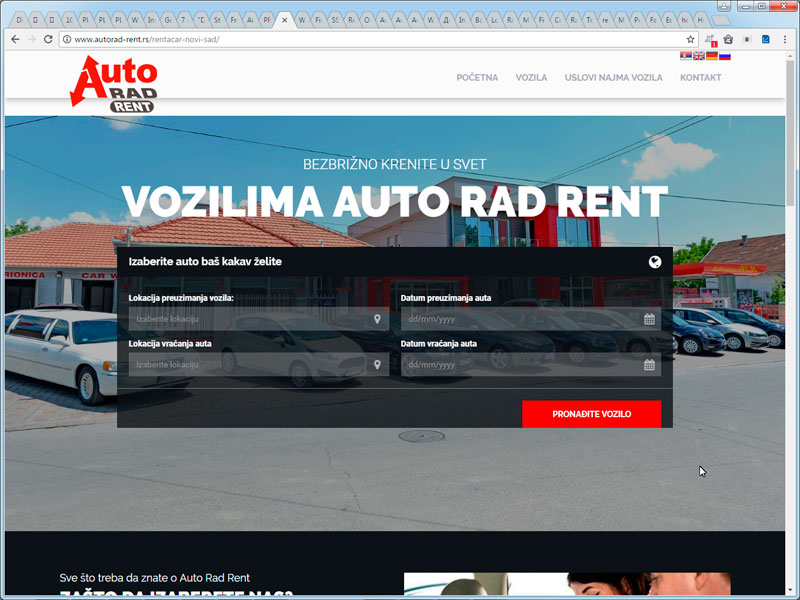The width and height of the screenshot is (800, 600).
Task: Click the scrollbar up arrow
Action: click(791, 54)
